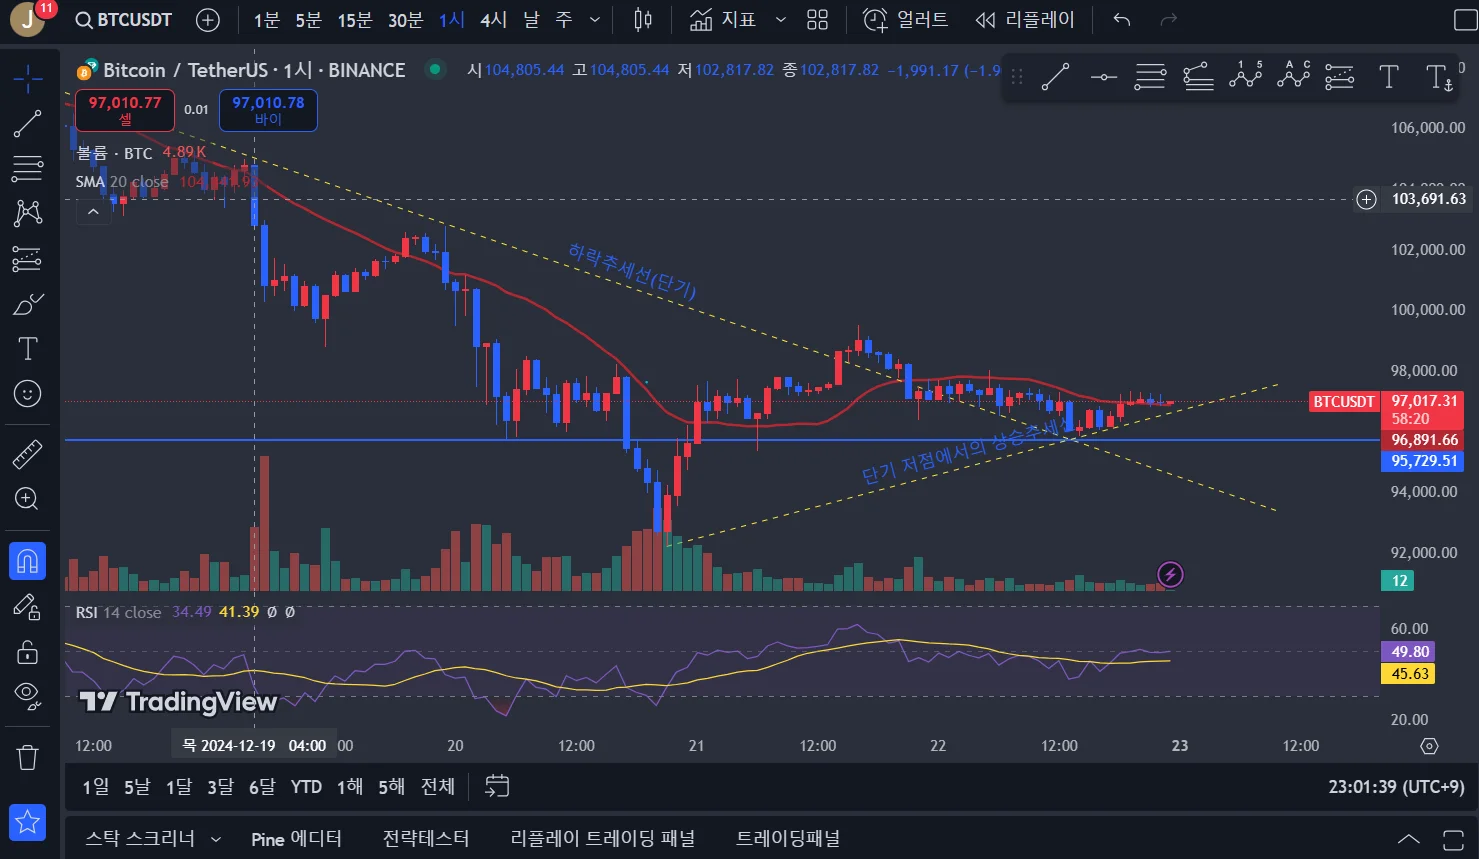Screen dimensions: 1479x859
Task: Click the red 셀 sell price button
Action: 125,110
